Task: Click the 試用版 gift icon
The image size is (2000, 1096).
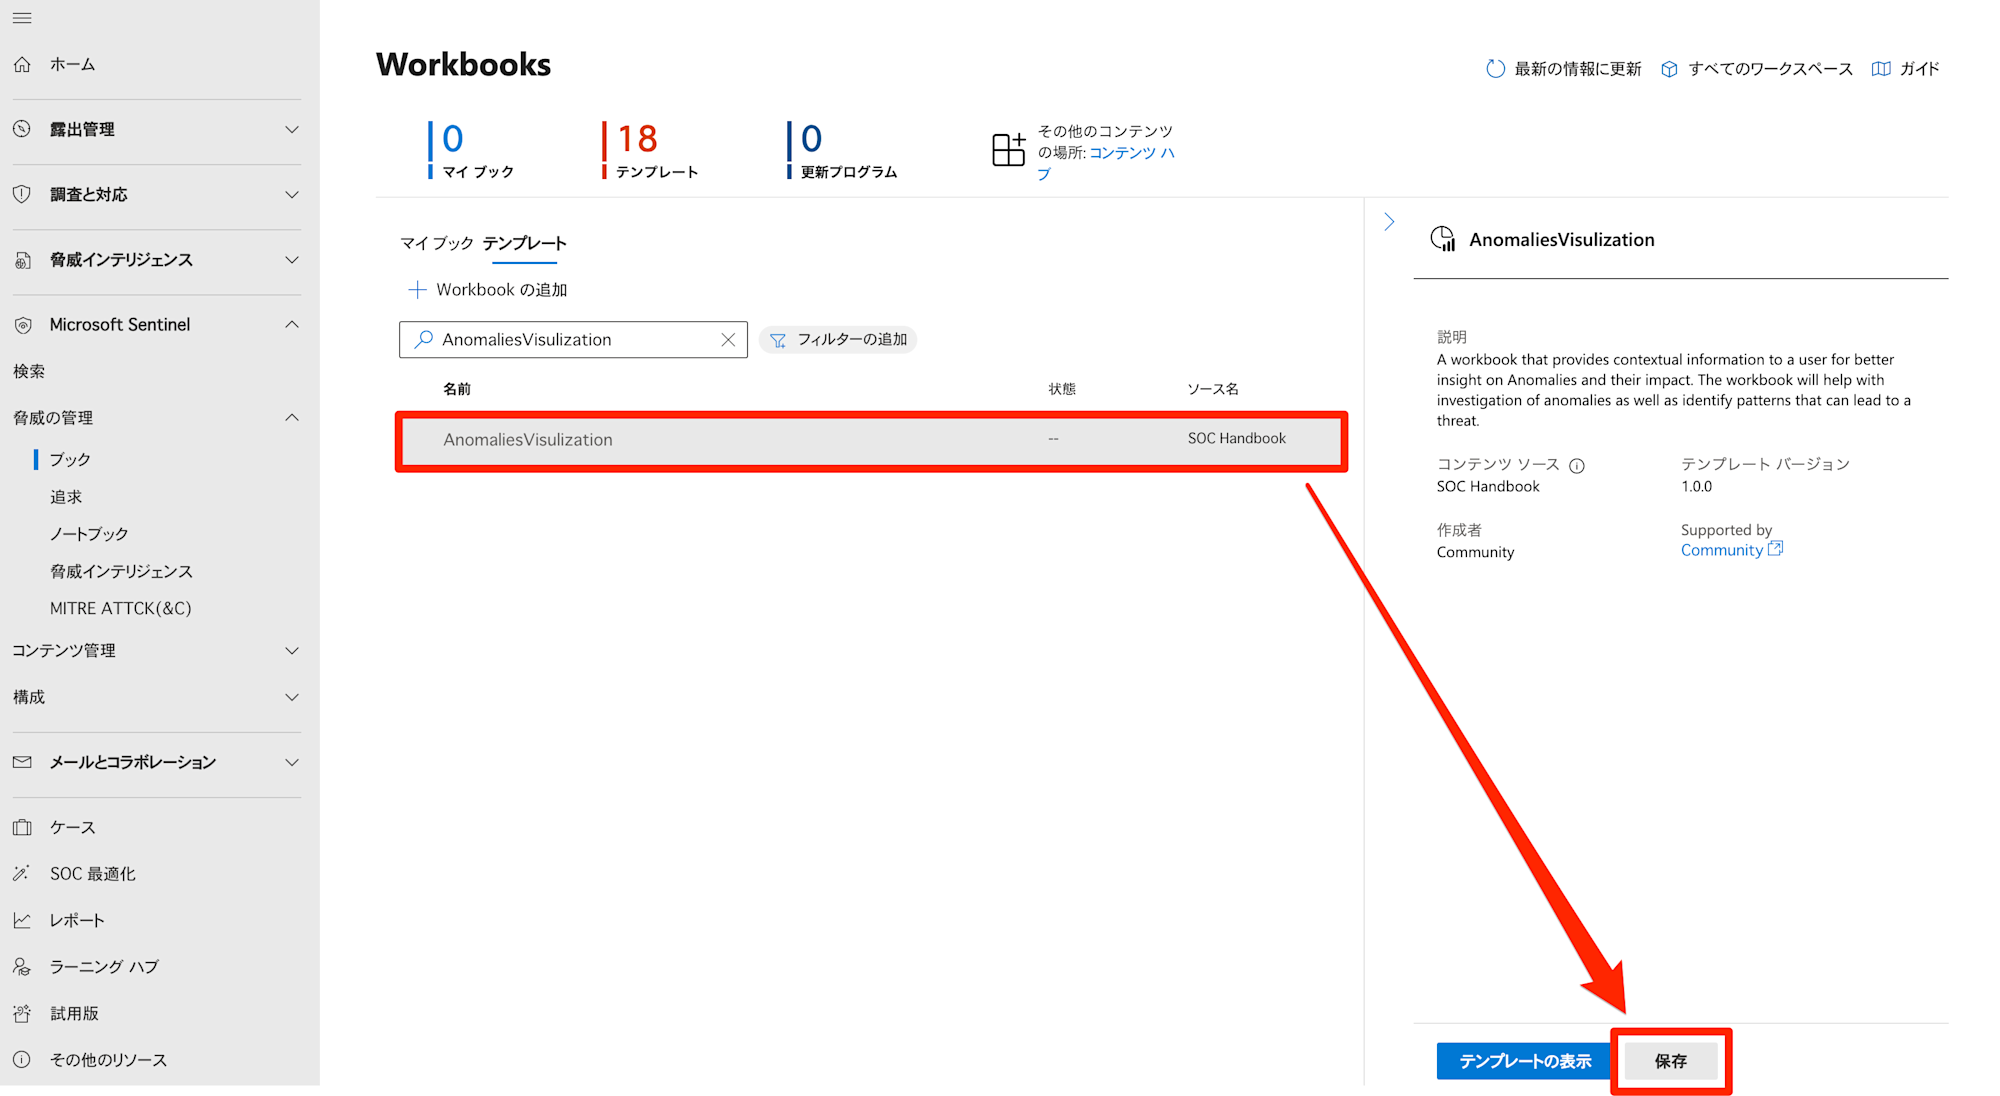Action: pyautogui.click(x=22, y=1013)
